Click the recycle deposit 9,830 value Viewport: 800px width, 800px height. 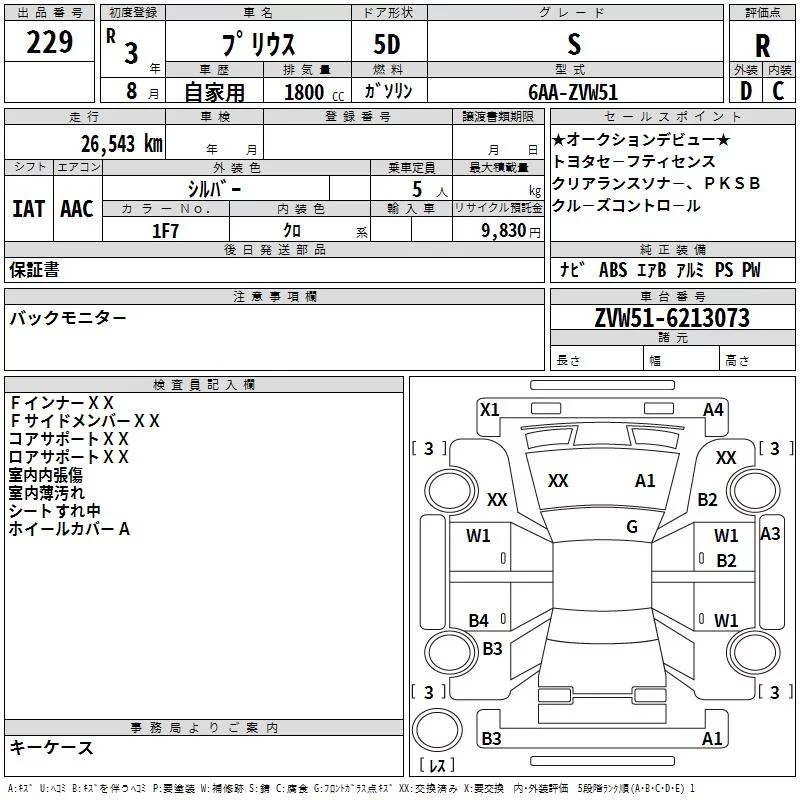tap(504, 231)
